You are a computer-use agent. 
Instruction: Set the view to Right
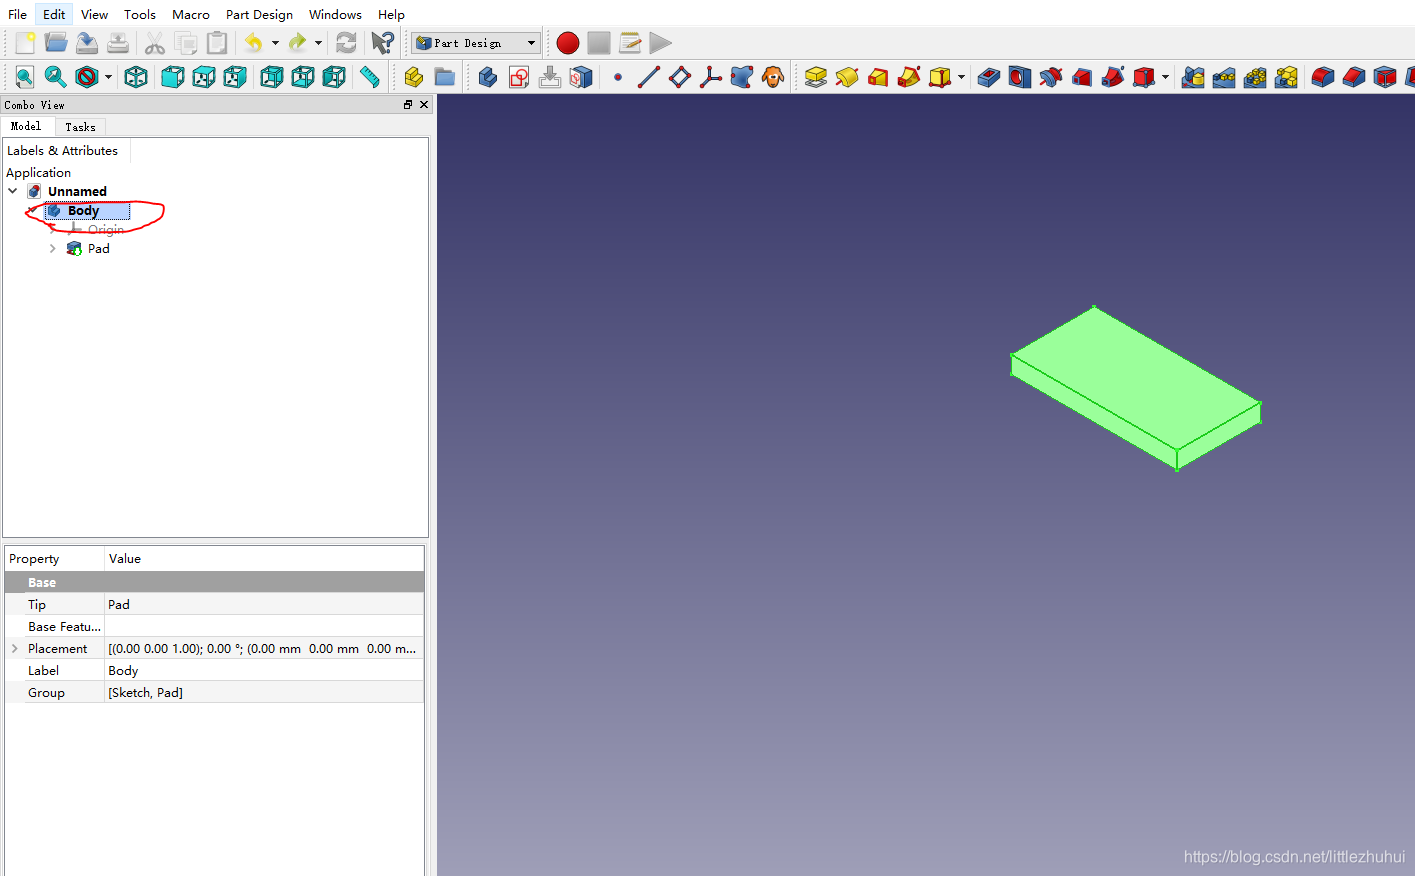tap(234, 77)
